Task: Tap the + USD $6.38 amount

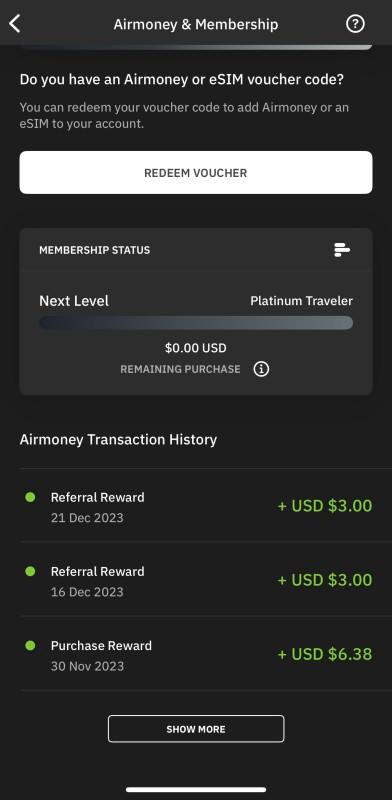Action: point(325,654)
